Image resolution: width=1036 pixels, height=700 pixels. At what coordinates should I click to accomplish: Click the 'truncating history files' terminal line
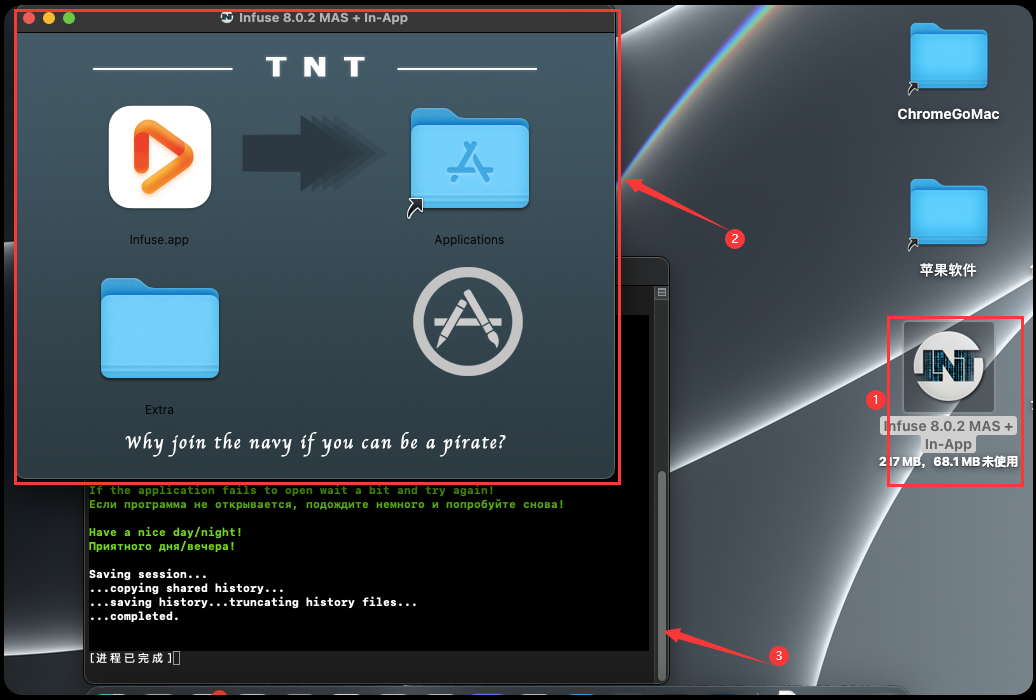[253, 602]
